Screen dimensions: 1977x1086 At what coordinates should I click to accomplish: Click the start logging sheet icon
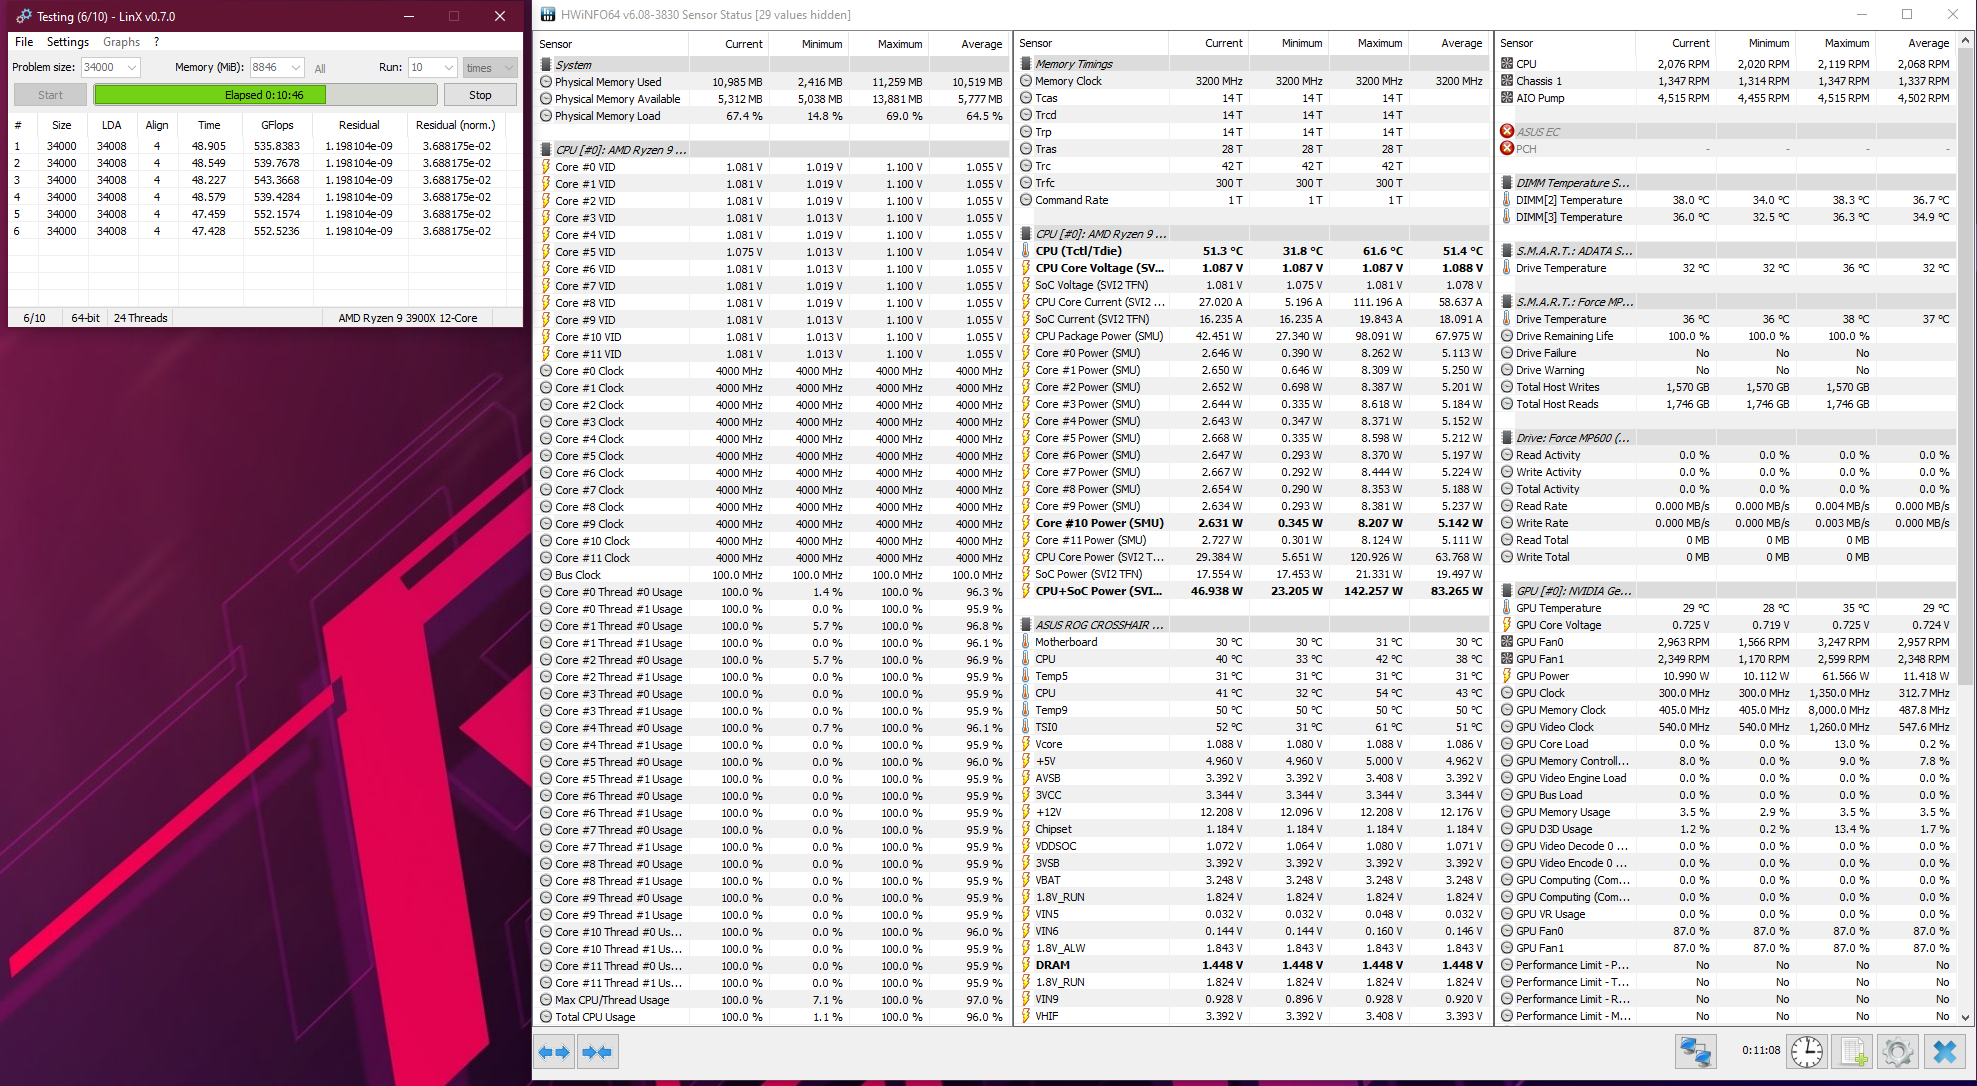coord(1852,1052)
